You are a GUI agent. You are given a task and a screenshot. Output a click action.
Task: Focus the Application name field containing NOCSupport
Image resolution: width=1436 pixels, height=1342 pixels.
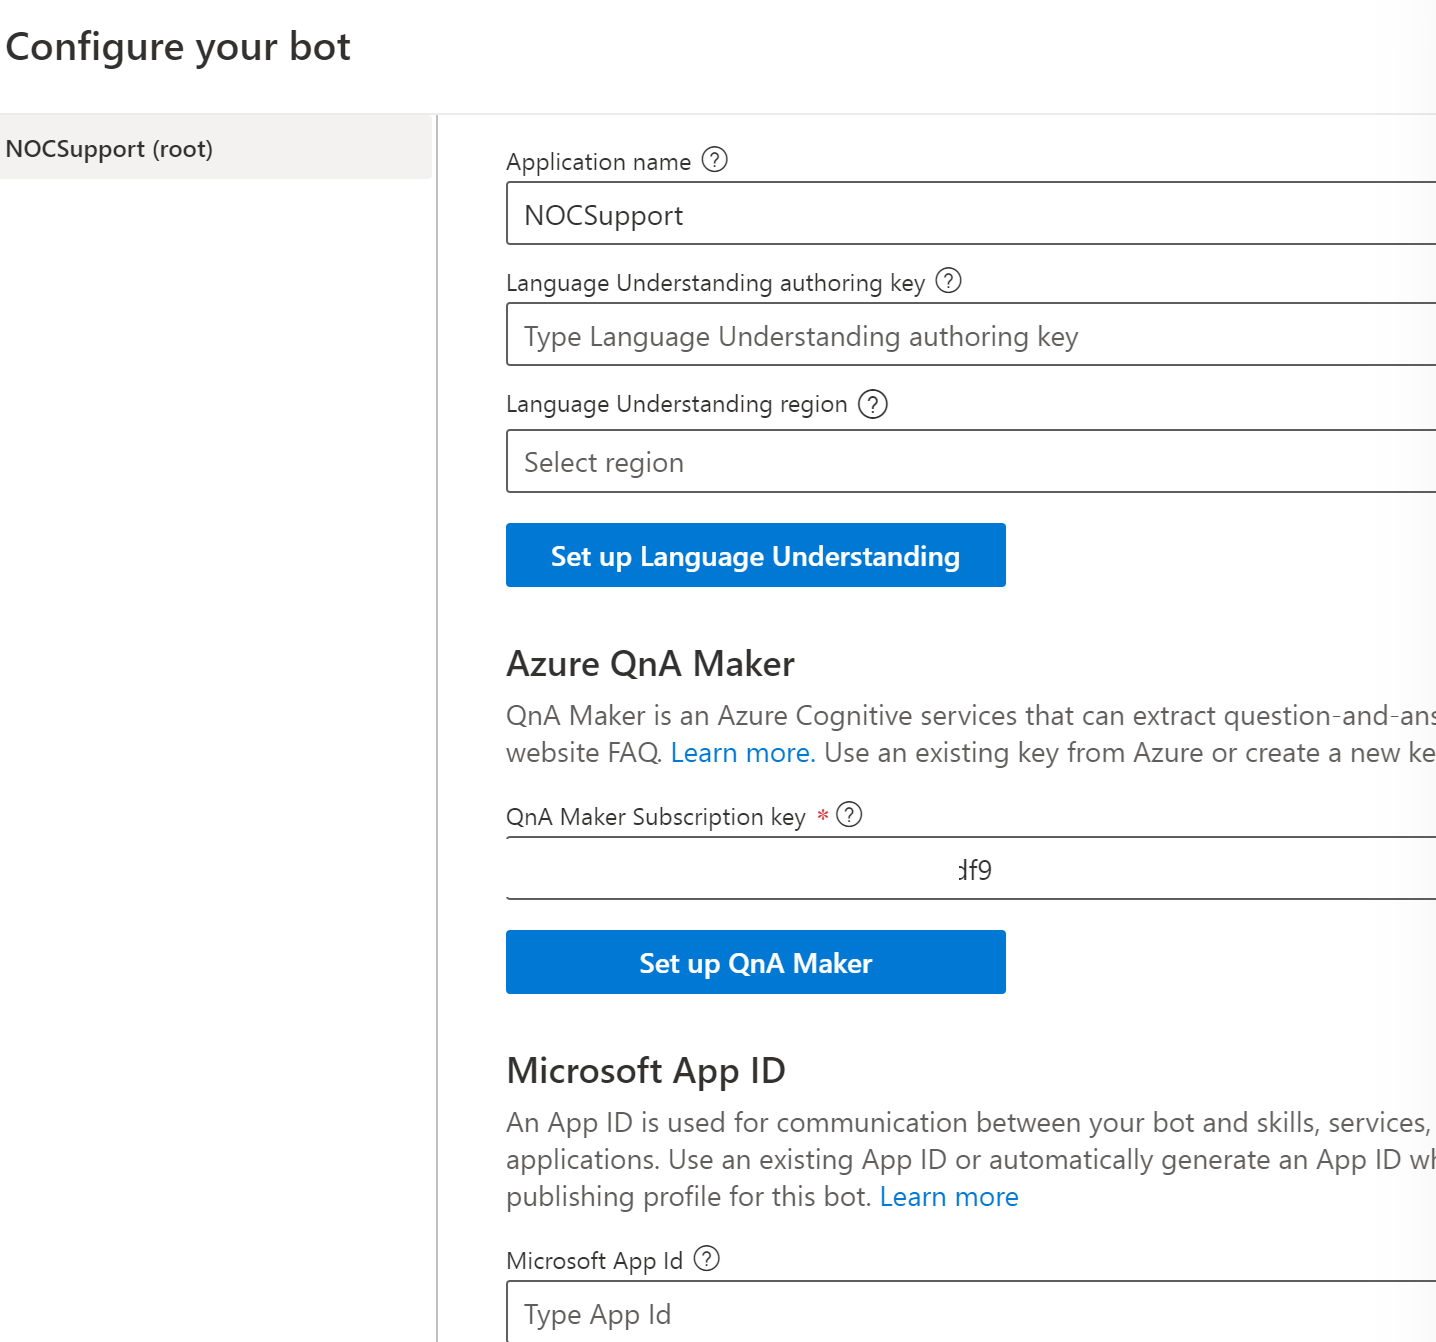coord(970,214)
